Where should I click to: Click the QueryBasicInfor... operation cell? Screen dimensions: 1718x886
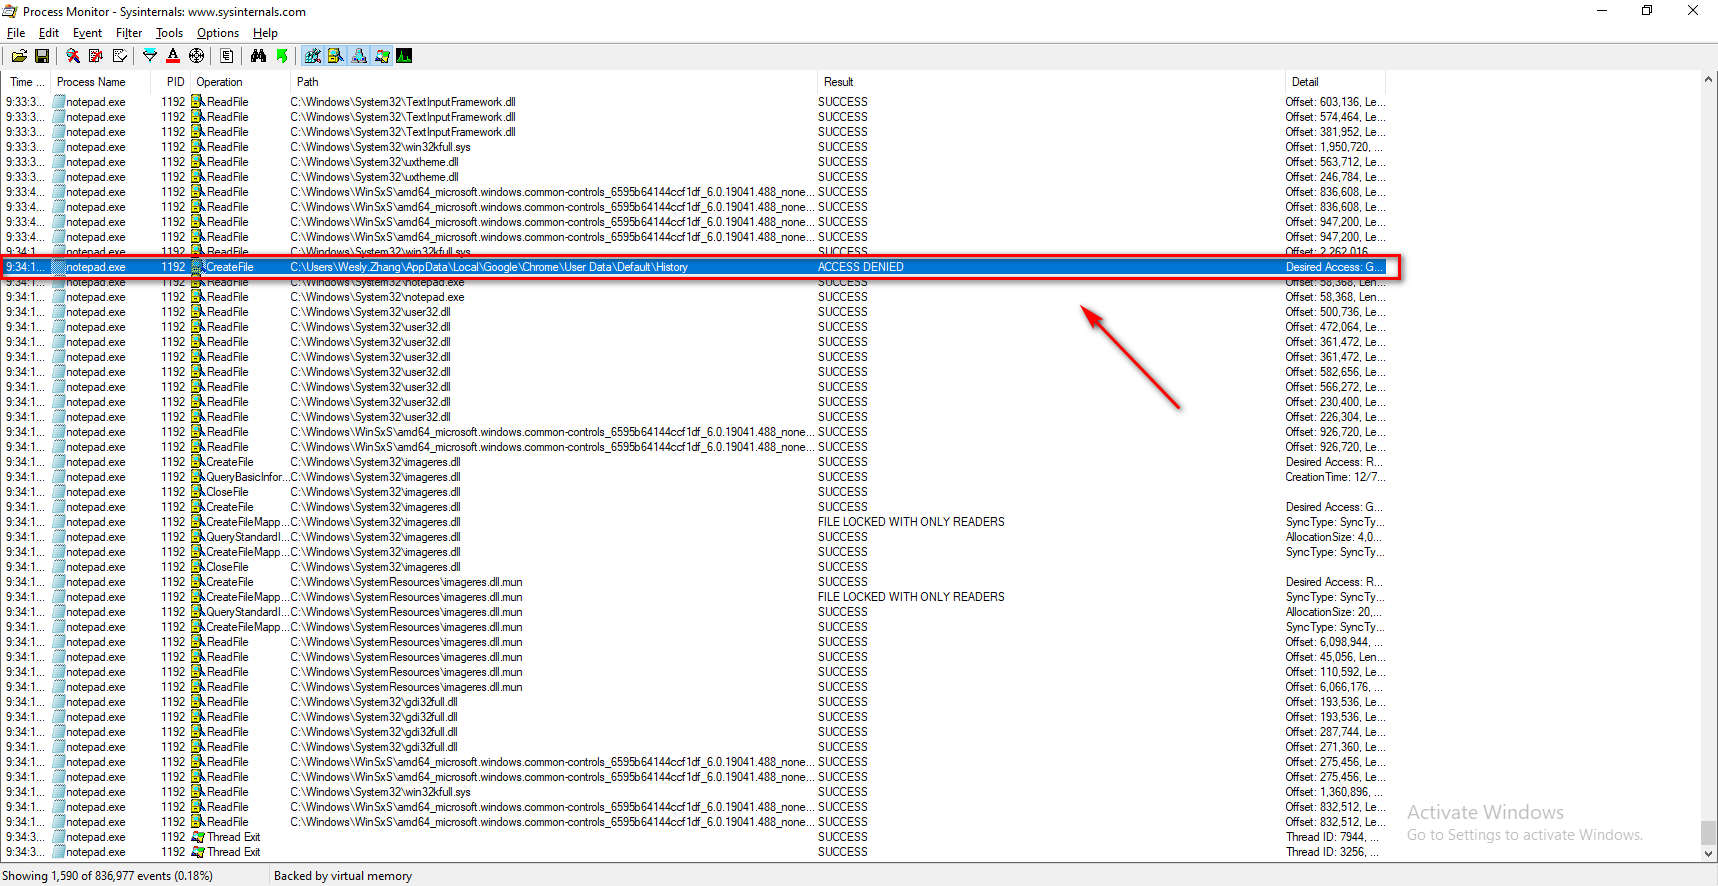pos(240,477)
